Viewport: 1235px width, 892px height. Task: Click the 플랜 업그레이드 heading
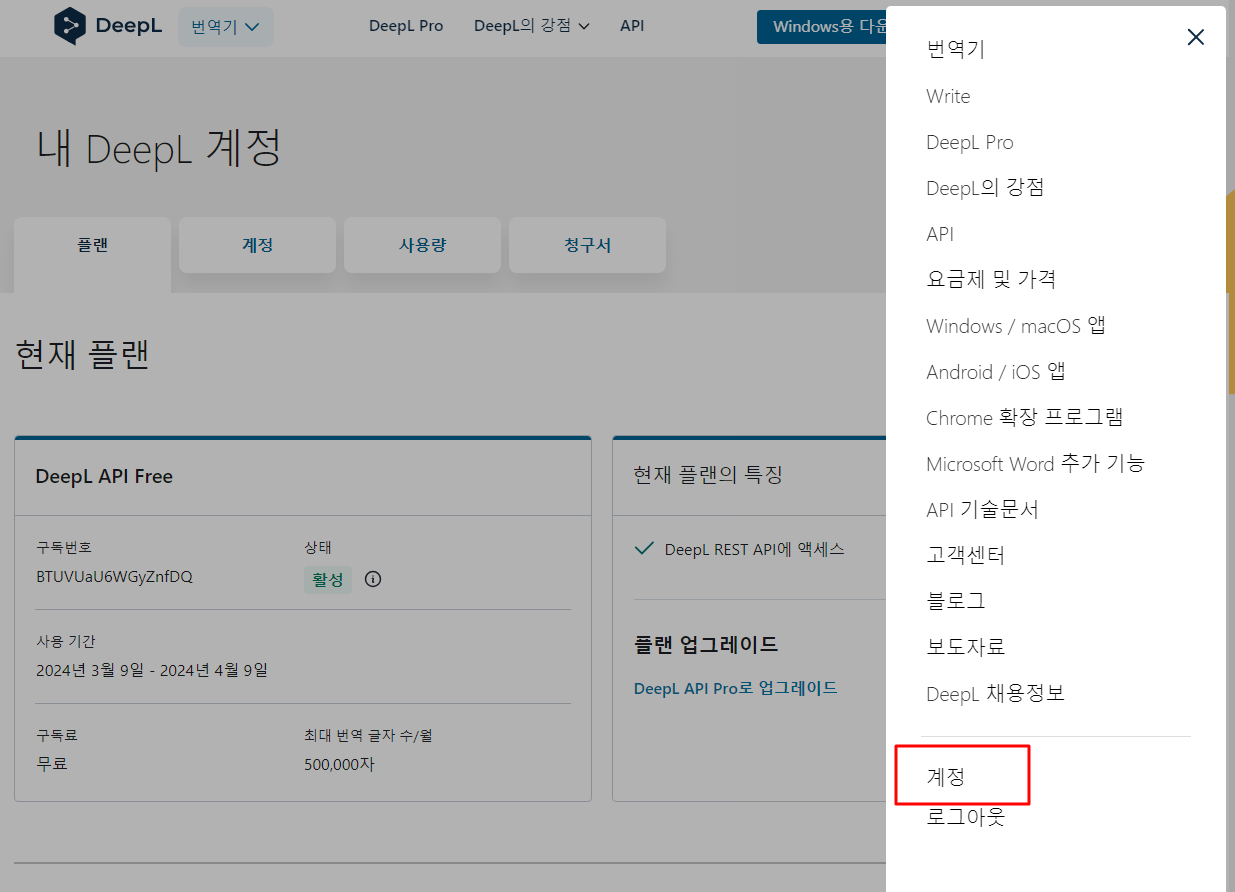point(706,643)
